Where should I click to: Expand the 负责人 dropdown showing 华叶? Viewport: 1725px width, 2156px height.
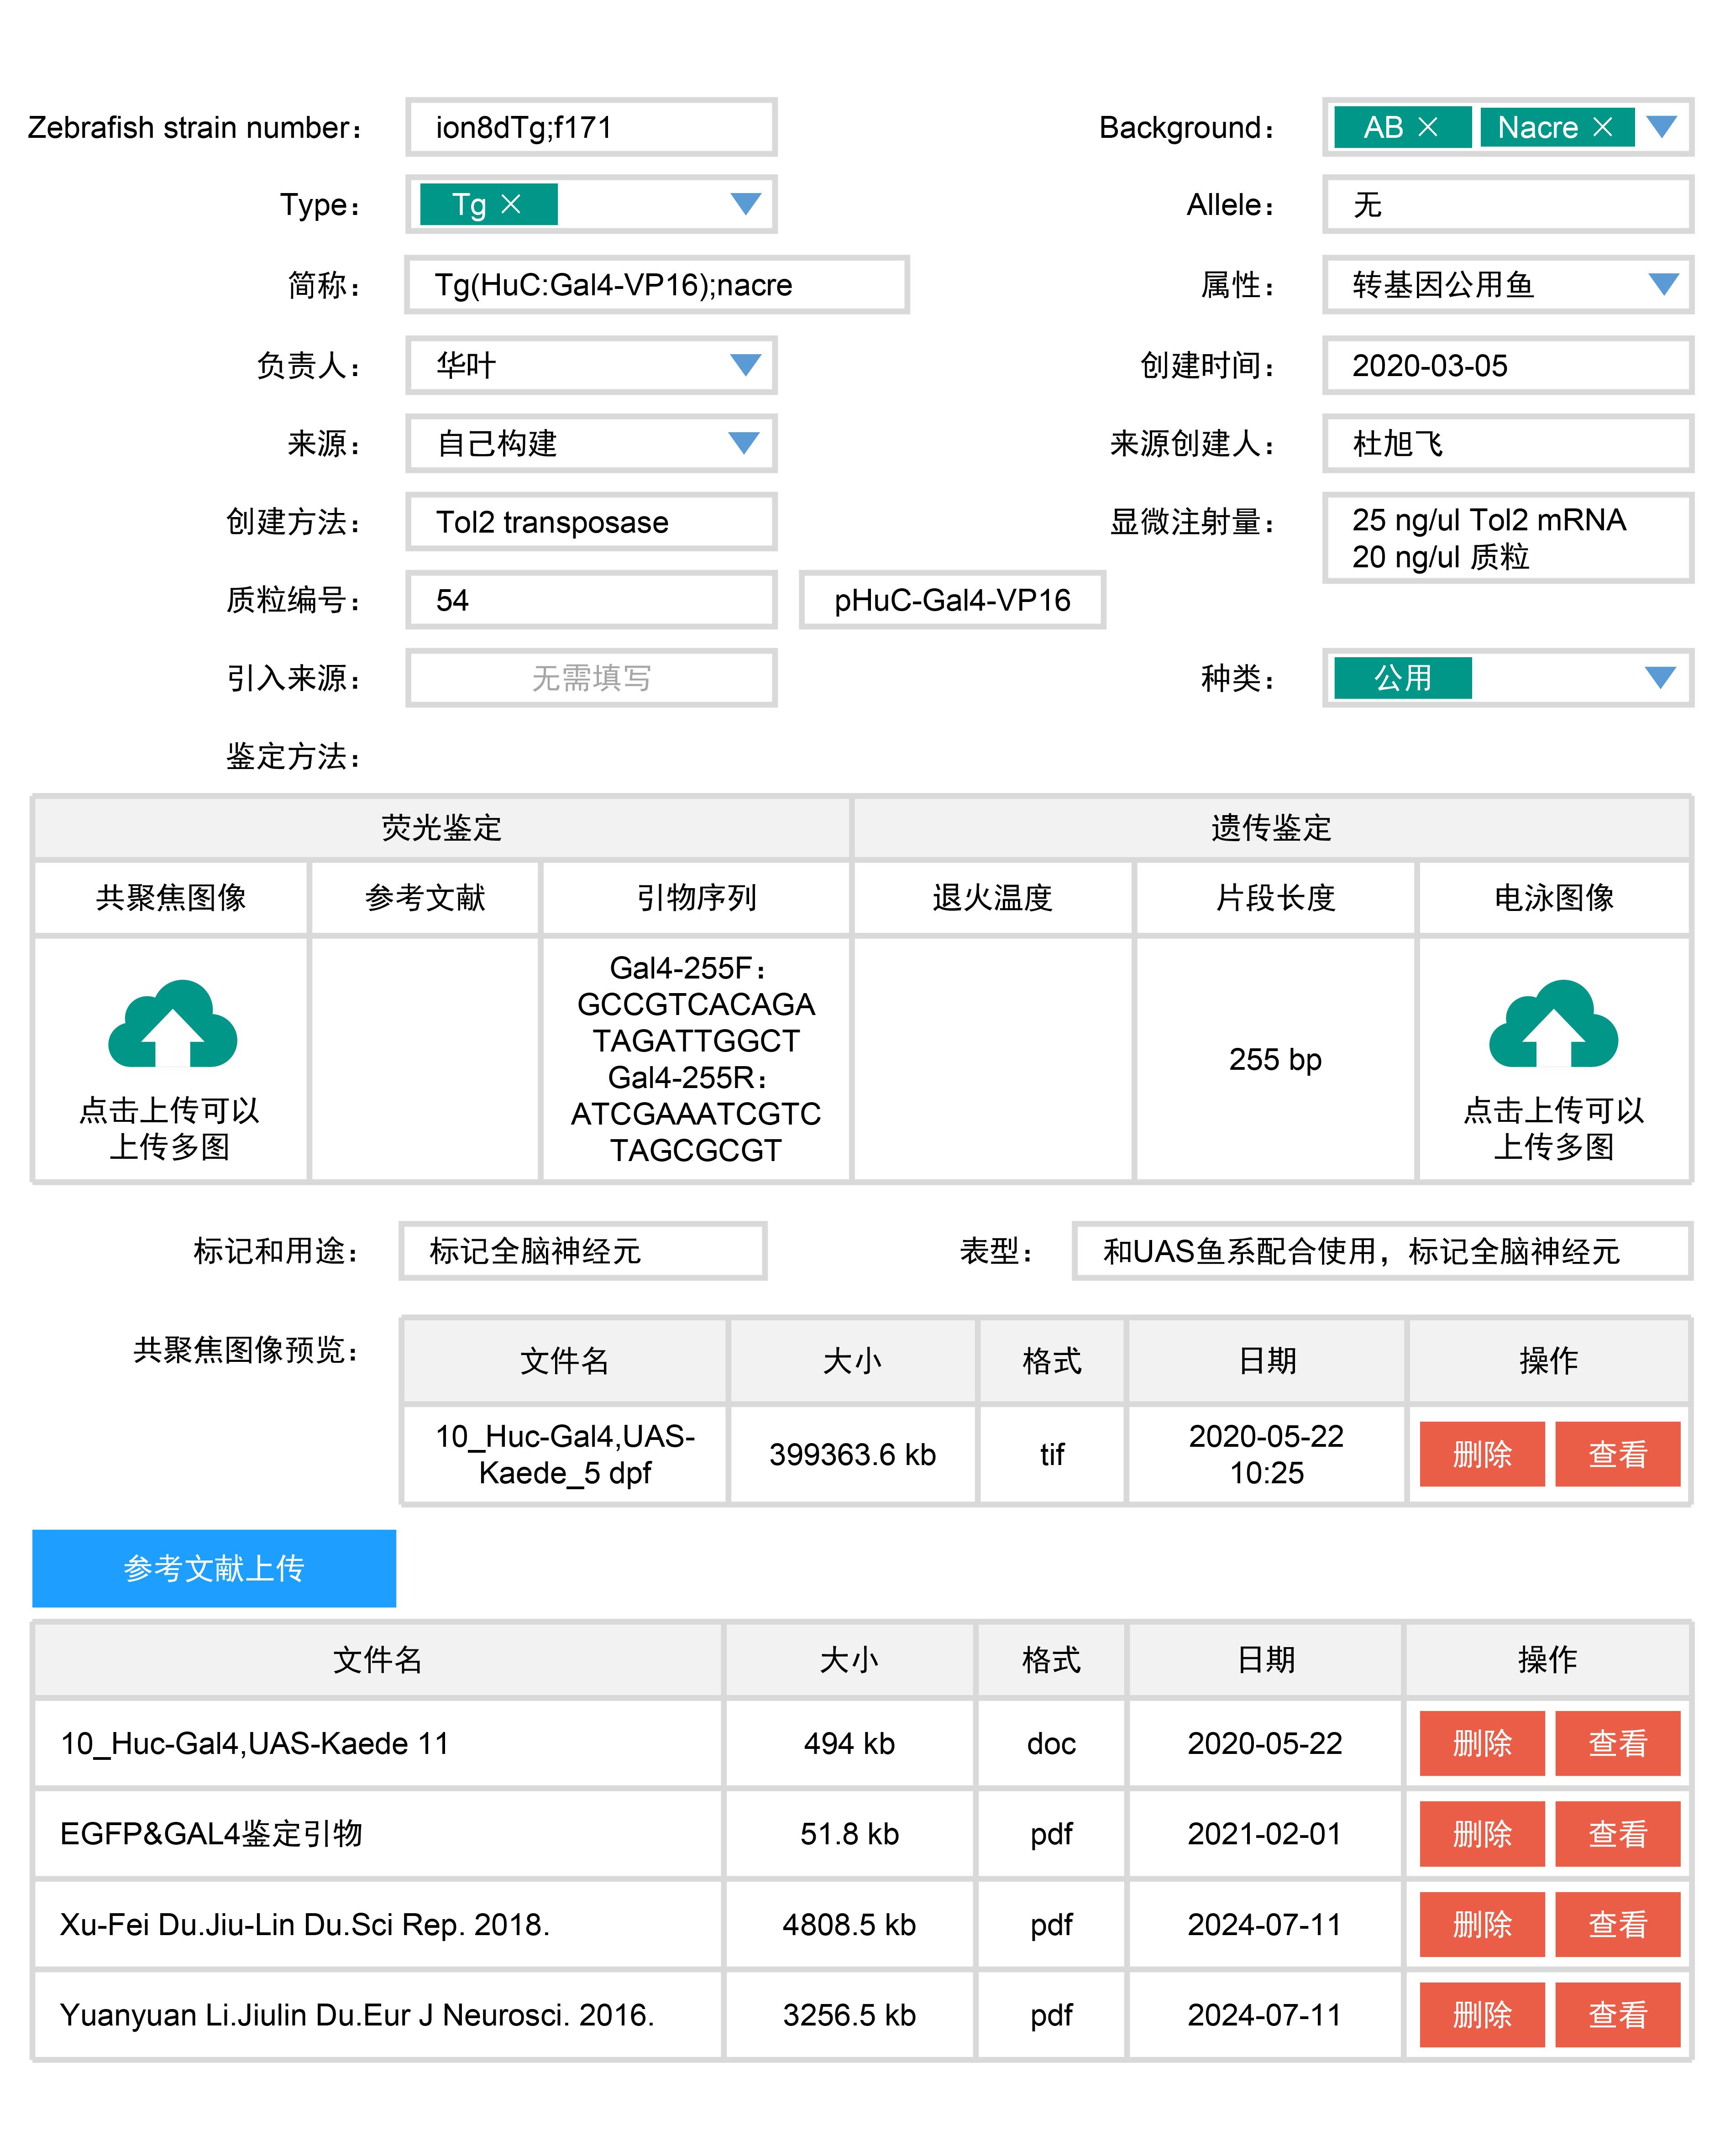745,365
